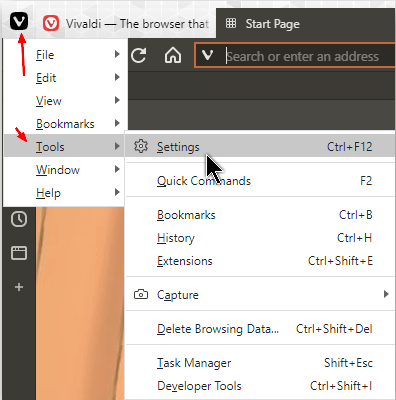Click the Reload page icon
The height and width of the screenshot is (400, 396).
(x=139, y=56)
